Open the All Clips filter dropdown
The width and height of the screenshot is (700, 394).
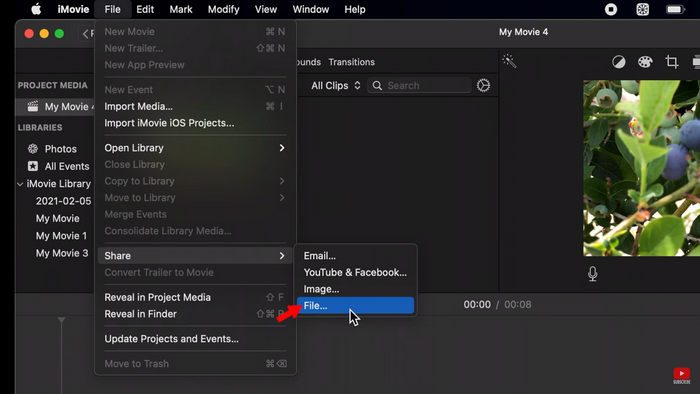tap(336, 85)
